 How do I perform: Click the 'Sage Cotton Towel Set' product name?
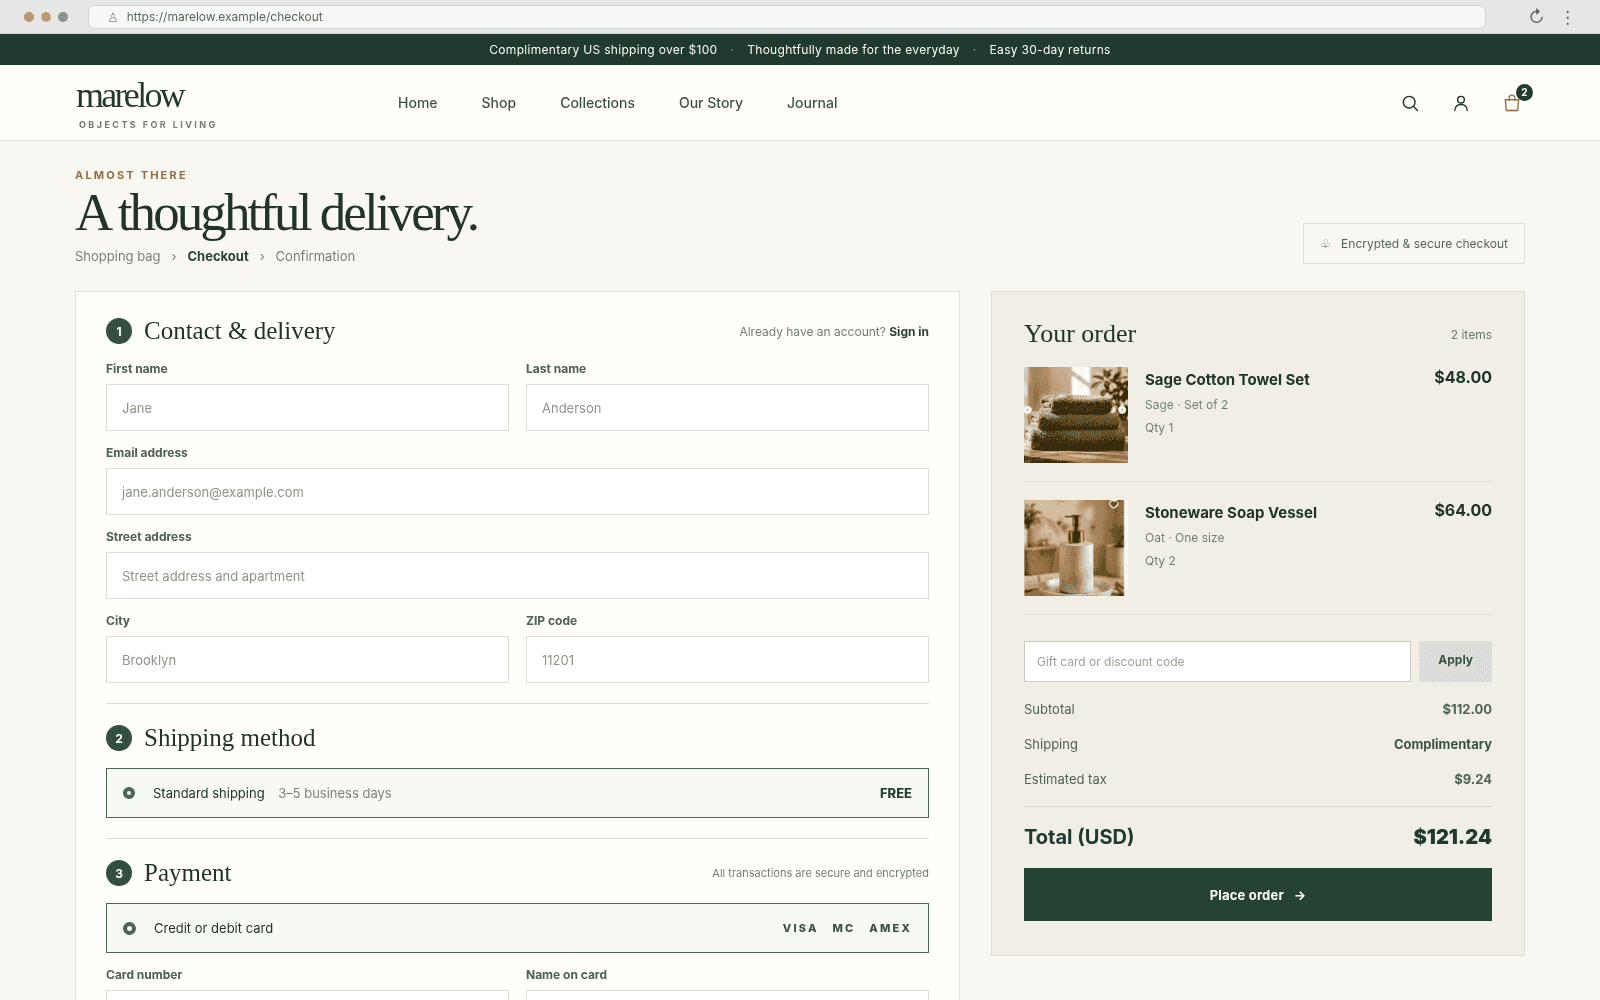(1227, 380)
